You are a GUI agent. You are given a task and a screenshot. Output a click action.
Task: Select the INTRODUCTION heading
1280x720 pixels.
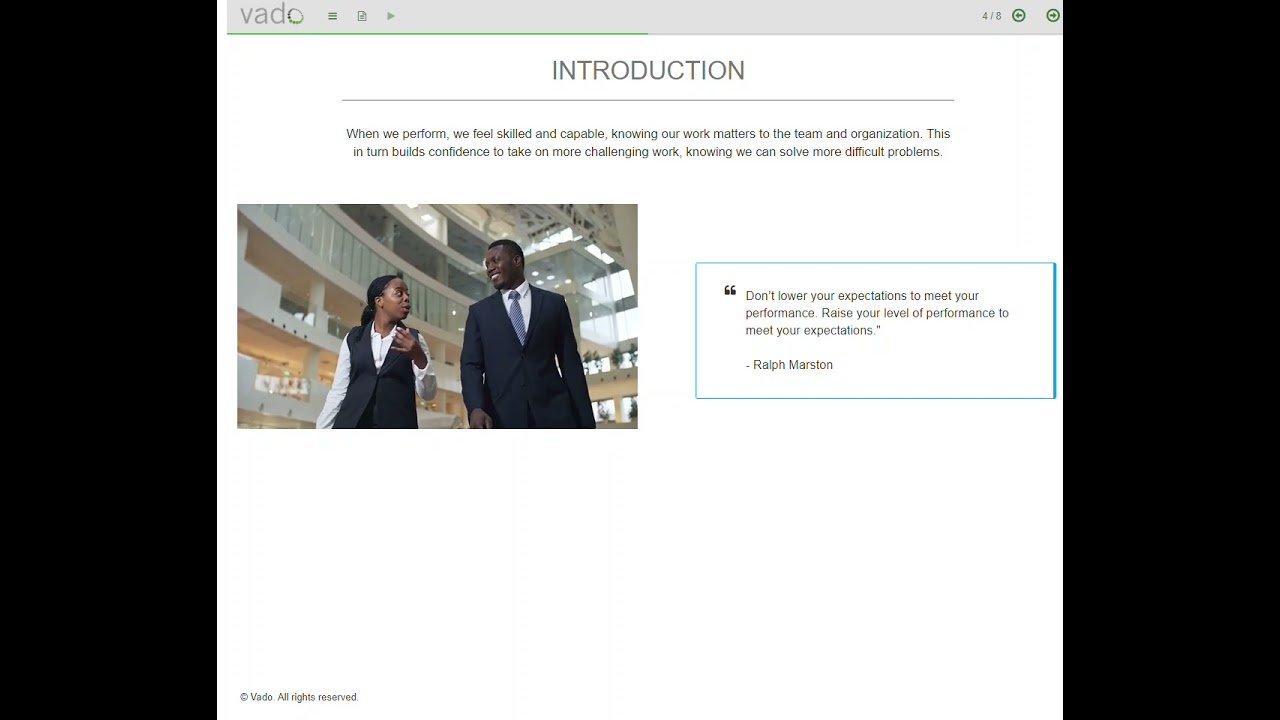(x=648, y=71)
